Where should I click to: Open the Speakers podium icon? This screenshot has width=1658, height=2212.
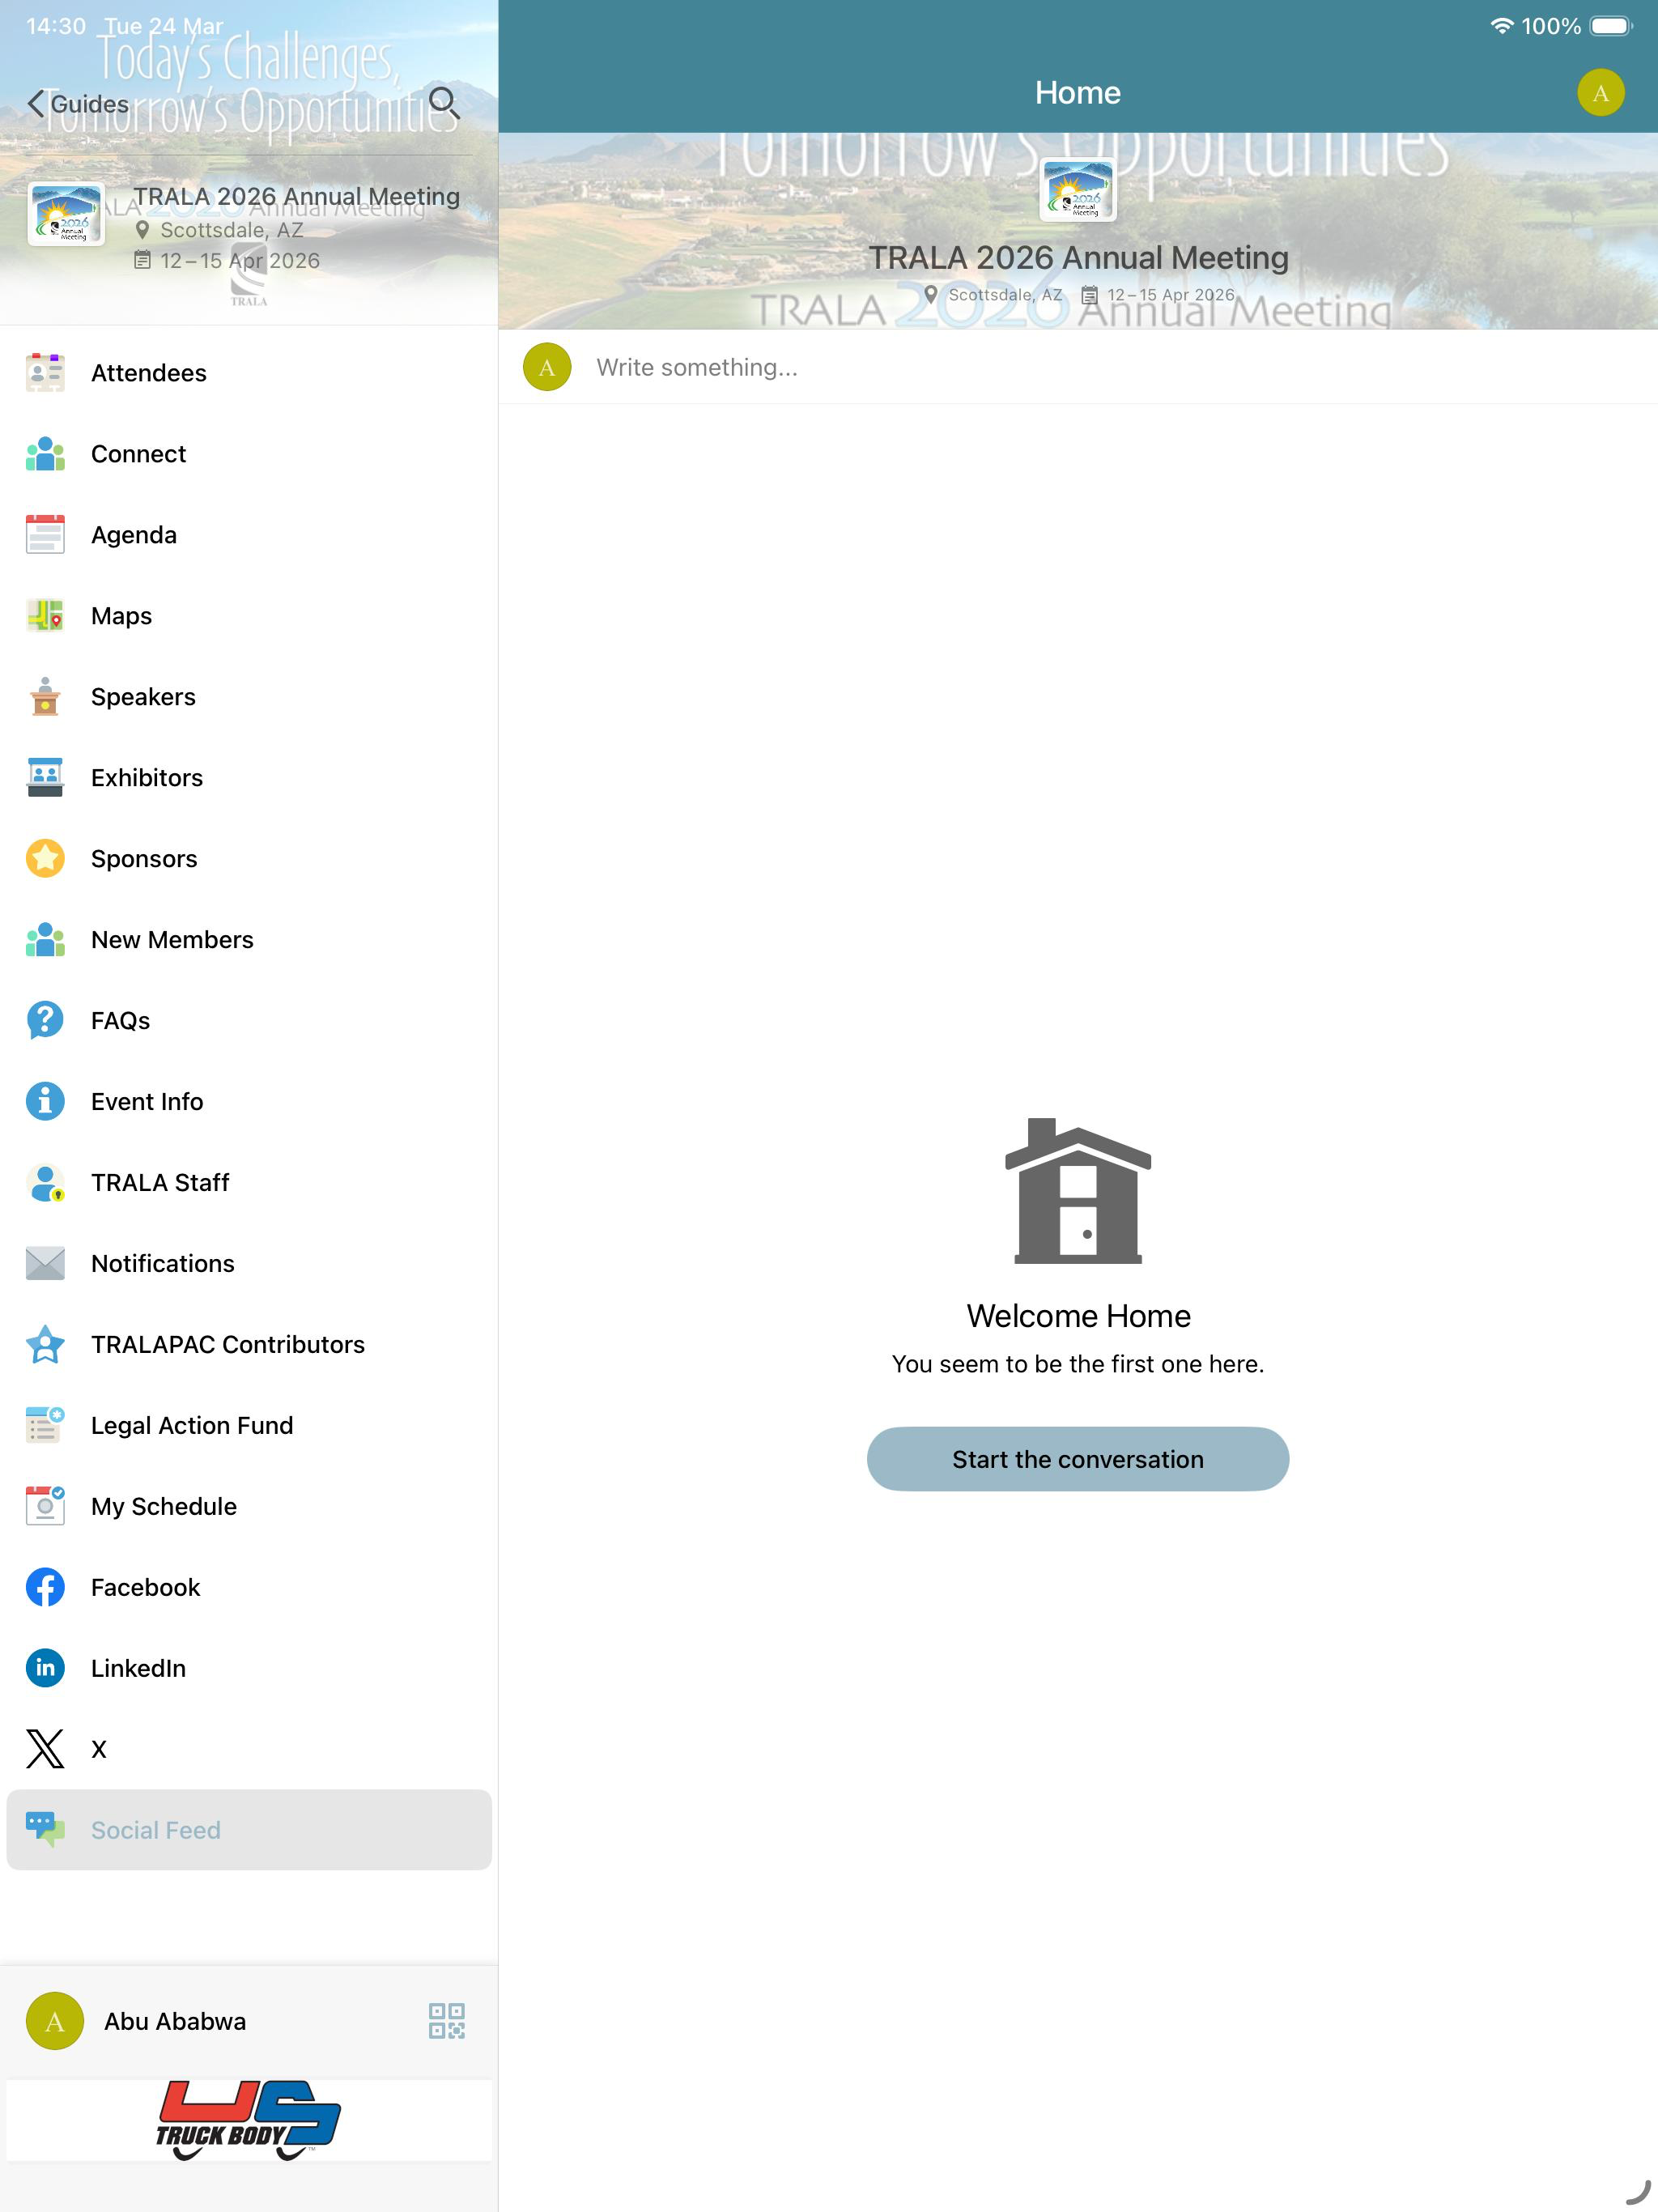pos(45,697)
